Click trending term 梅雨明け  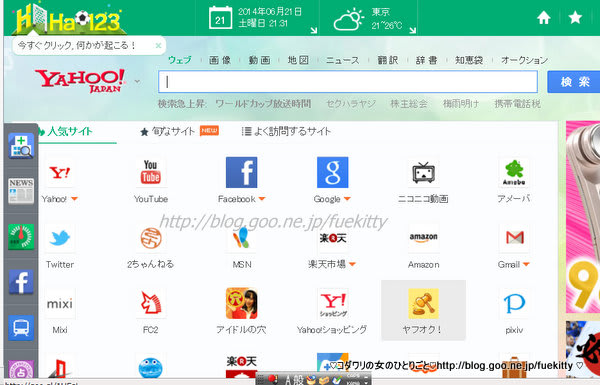coord(461,104)
